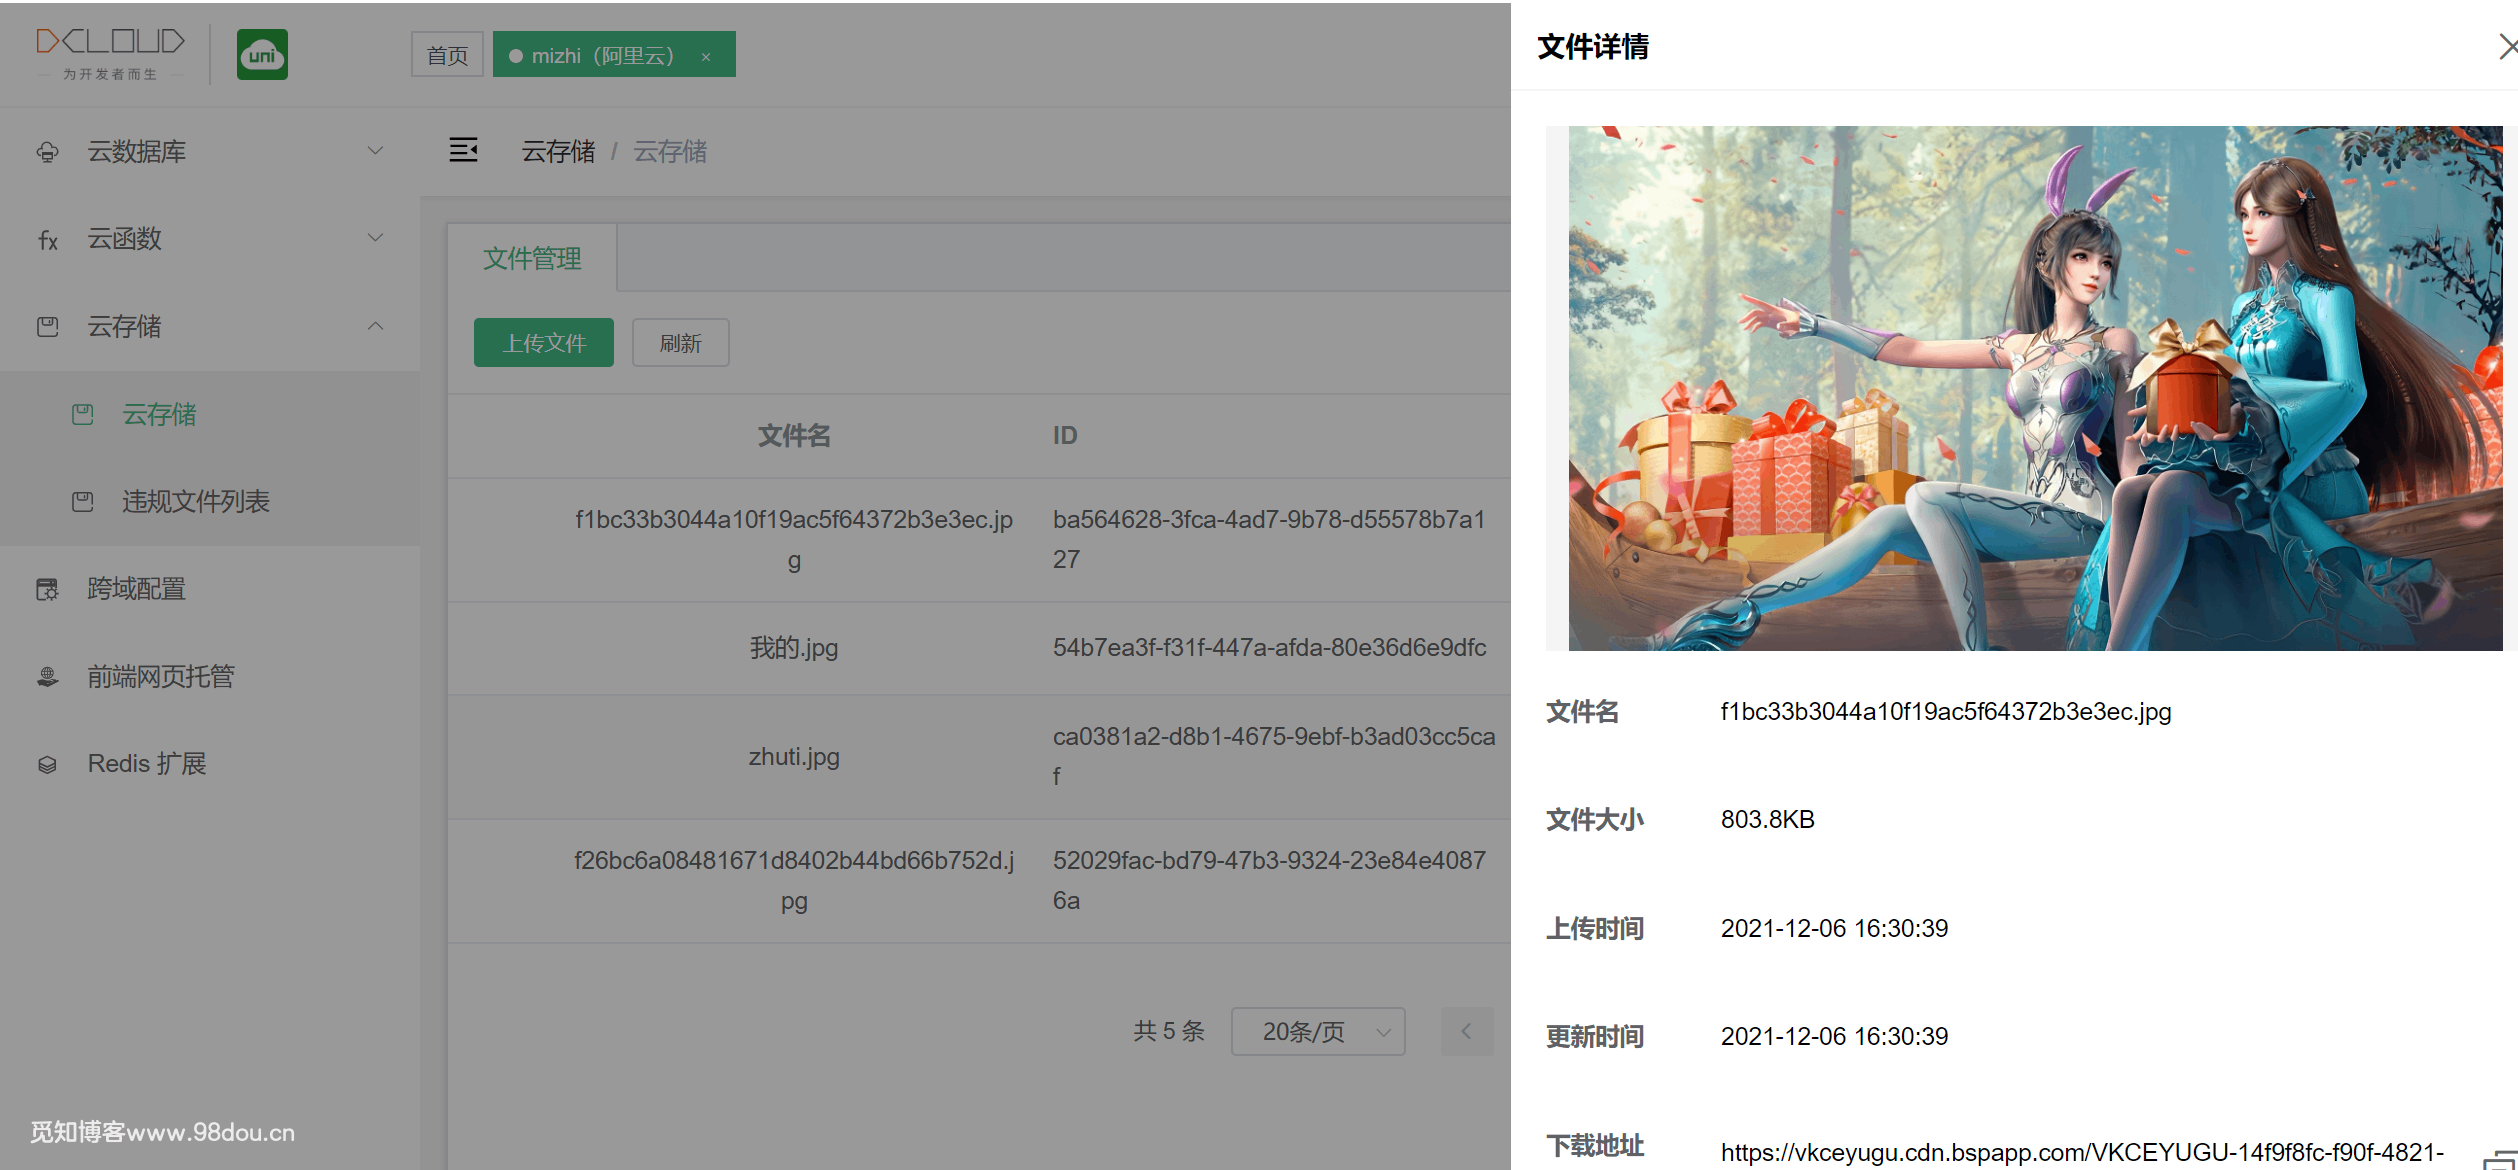Viewport: 2518px width, 1170px height.
Task: Select the mizhi（阿里云）tab
Action: pos(614,54)
